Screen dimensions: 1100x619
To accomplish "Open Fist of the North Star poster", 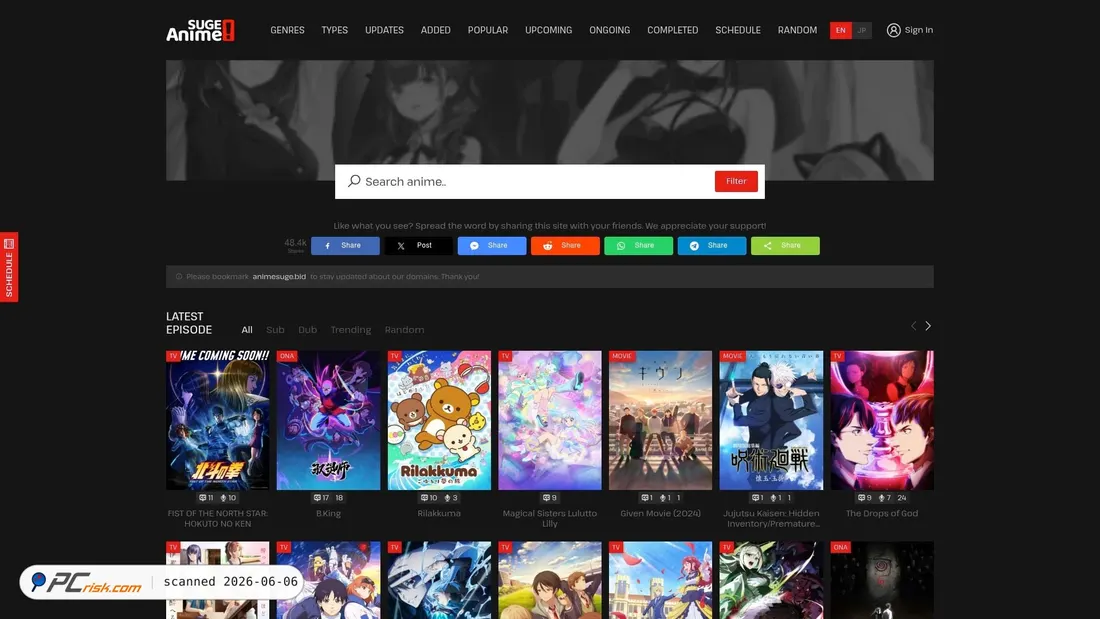I will (217, 420).
